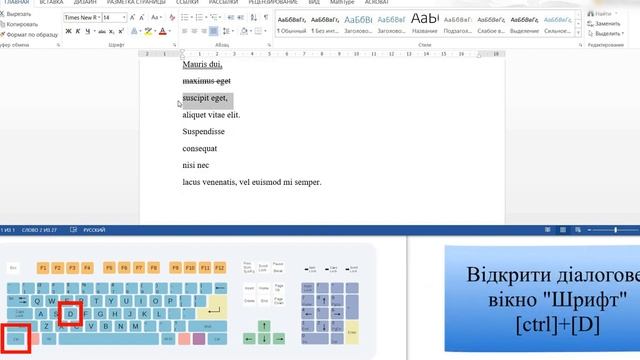
Task: Insert a multilevel list
Action: 213,18
